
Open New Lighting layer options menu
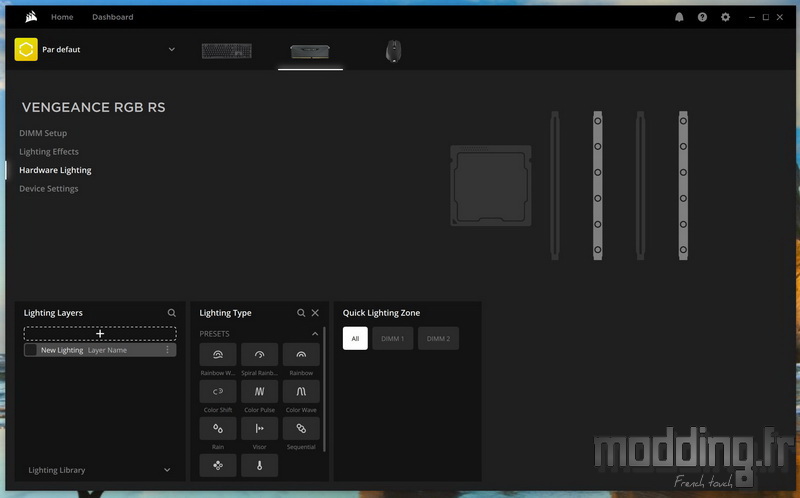[x=167, y=350]
